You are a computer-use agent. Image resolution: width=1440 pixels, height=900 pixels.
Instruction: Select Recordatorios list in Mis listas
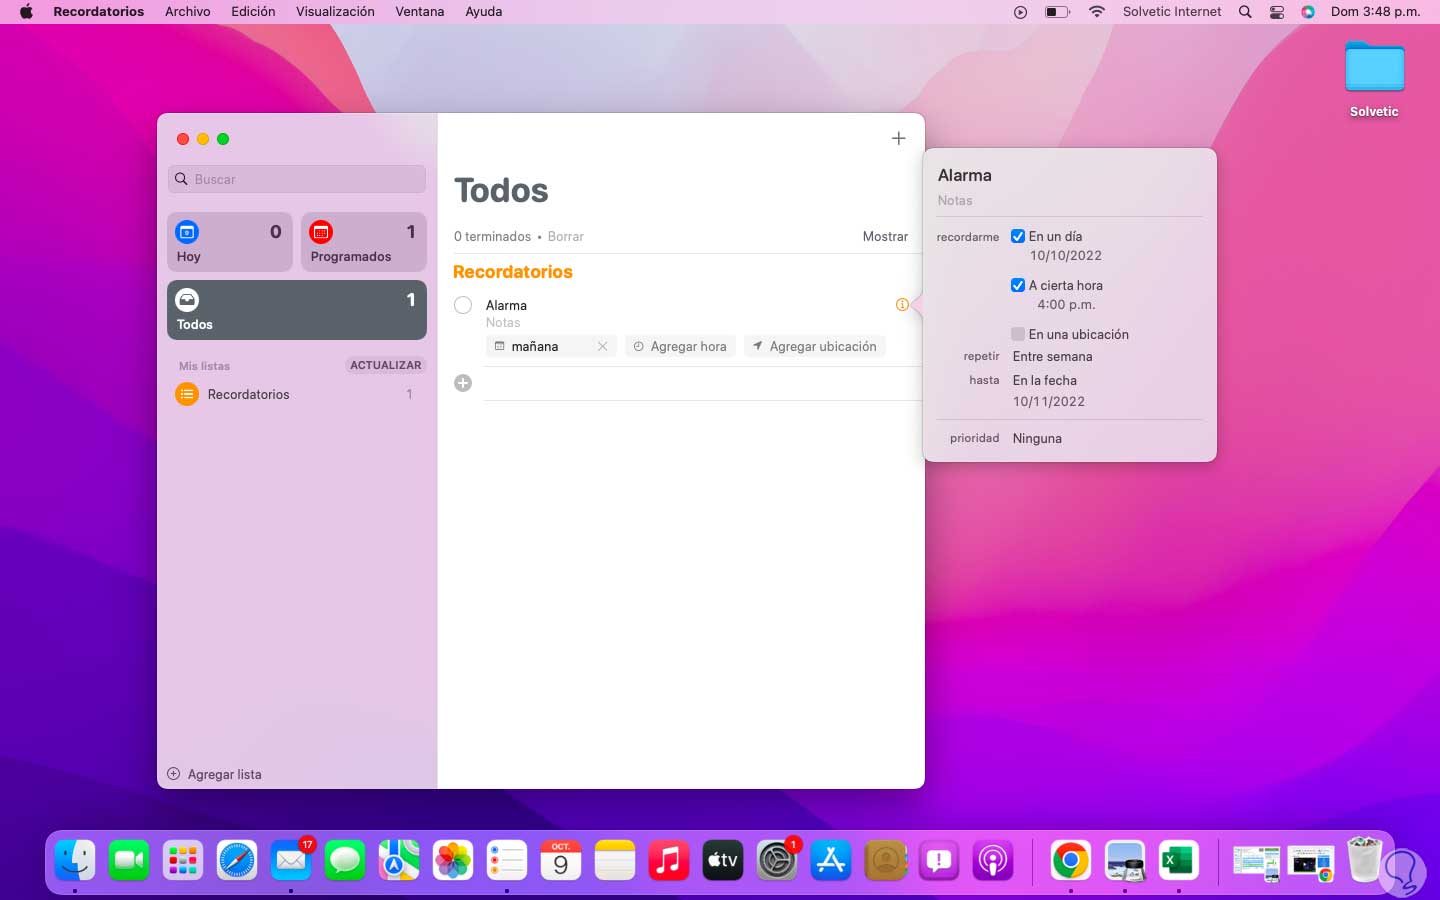(297, 394)
